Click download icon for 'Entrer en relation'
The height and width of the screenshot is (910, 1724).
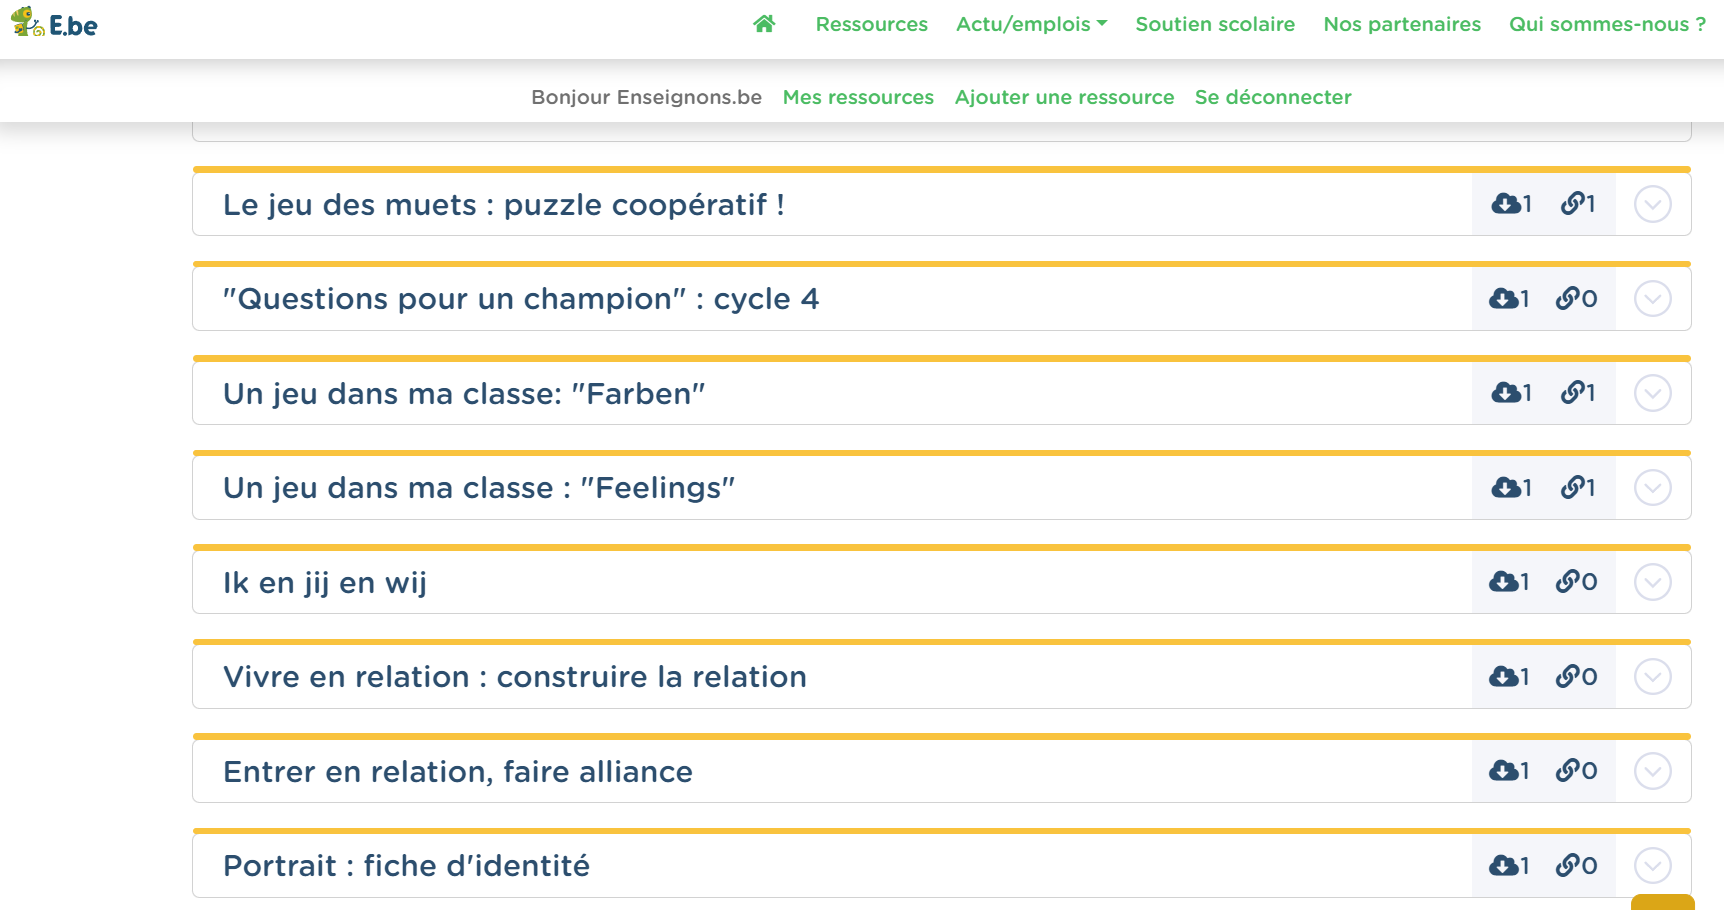[1503, 771]
